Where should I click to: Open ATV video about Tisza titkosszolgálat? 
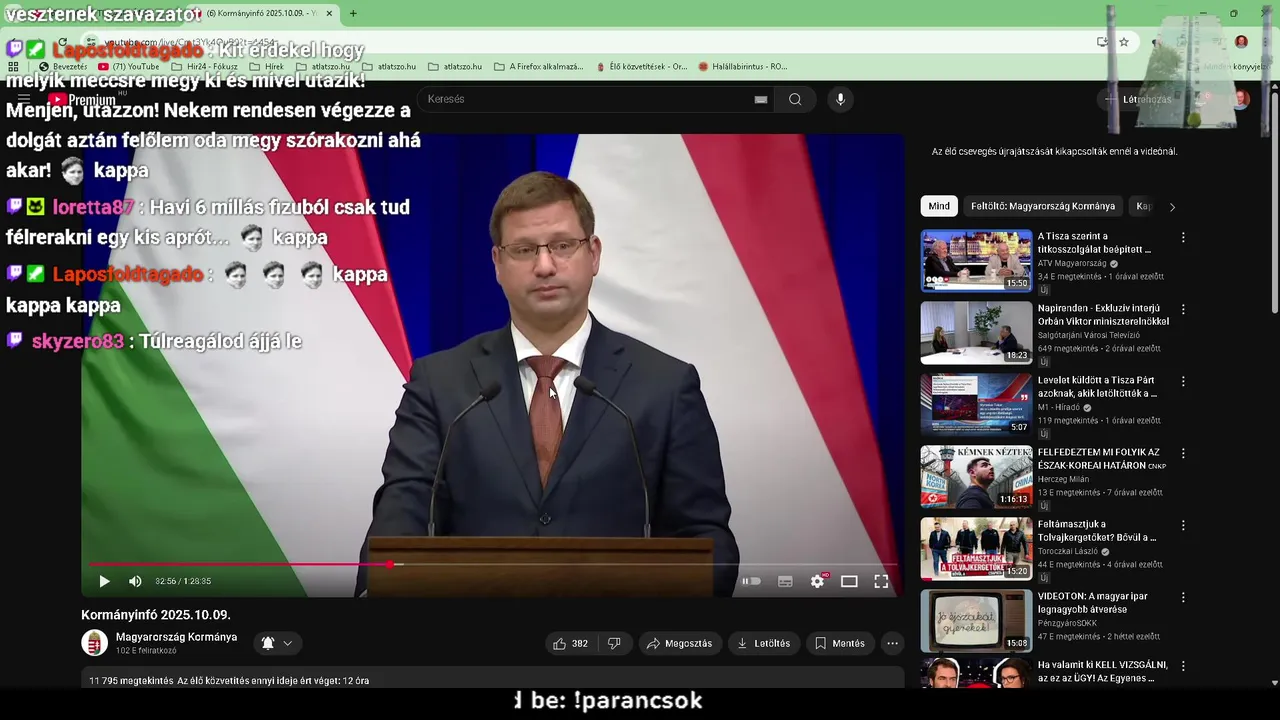[x=976, y=261]
